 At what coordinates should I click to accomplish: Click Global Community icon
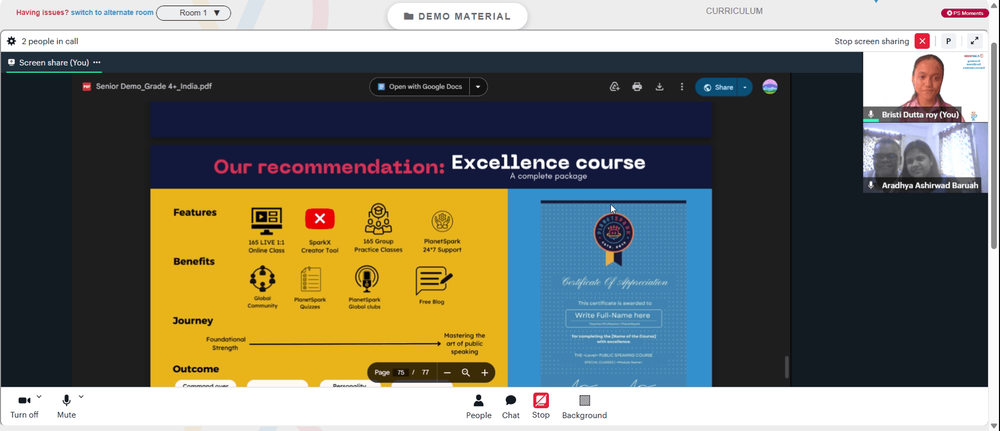262,279
